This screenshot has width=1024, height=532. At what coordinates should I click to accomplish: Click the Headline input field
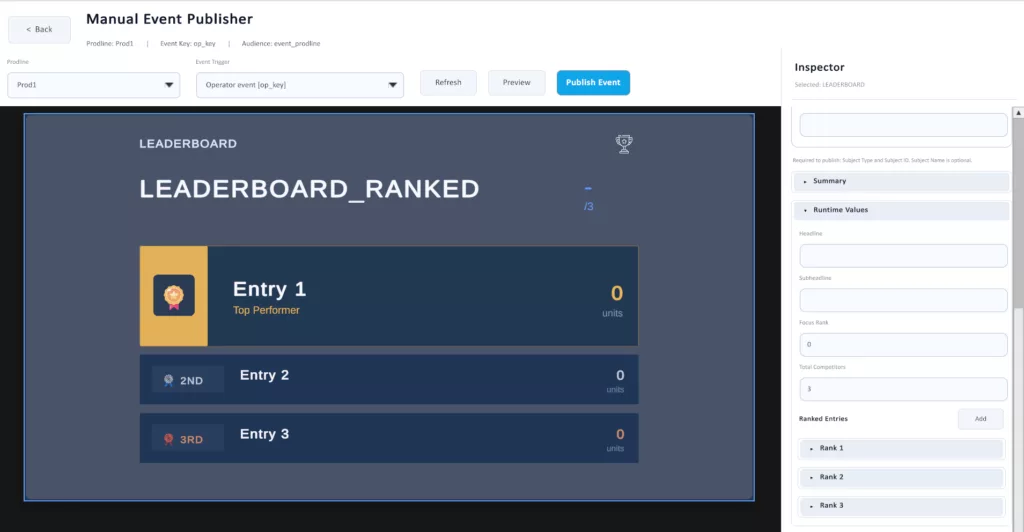903,256
